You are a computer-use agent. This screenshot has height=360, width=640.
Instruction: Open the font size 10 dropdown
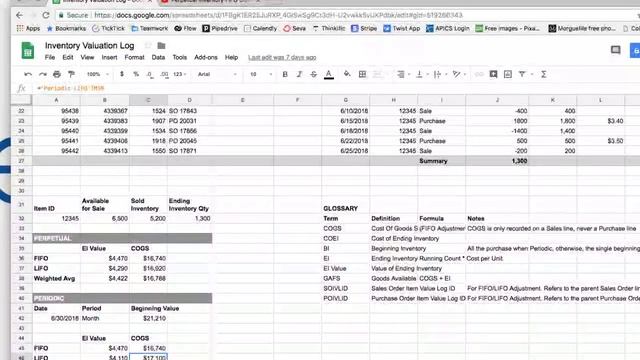pos(261,74)
